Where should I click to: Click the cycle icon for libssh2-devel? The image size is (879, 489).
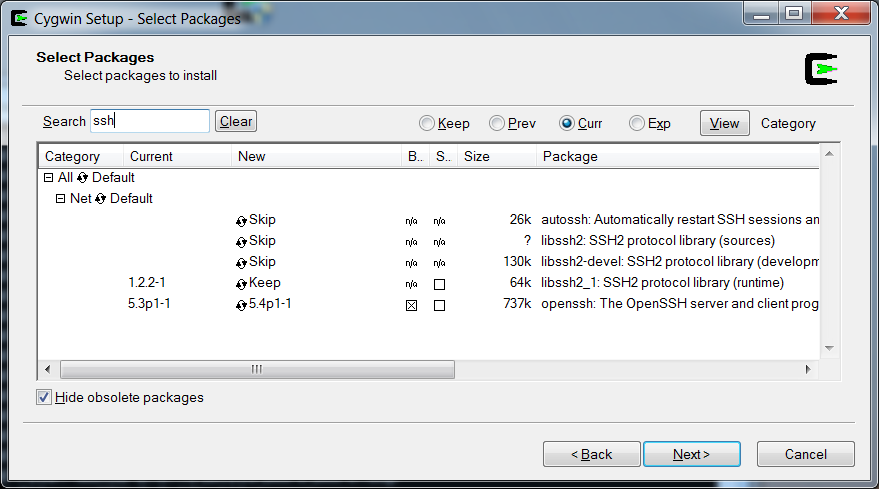241,263
